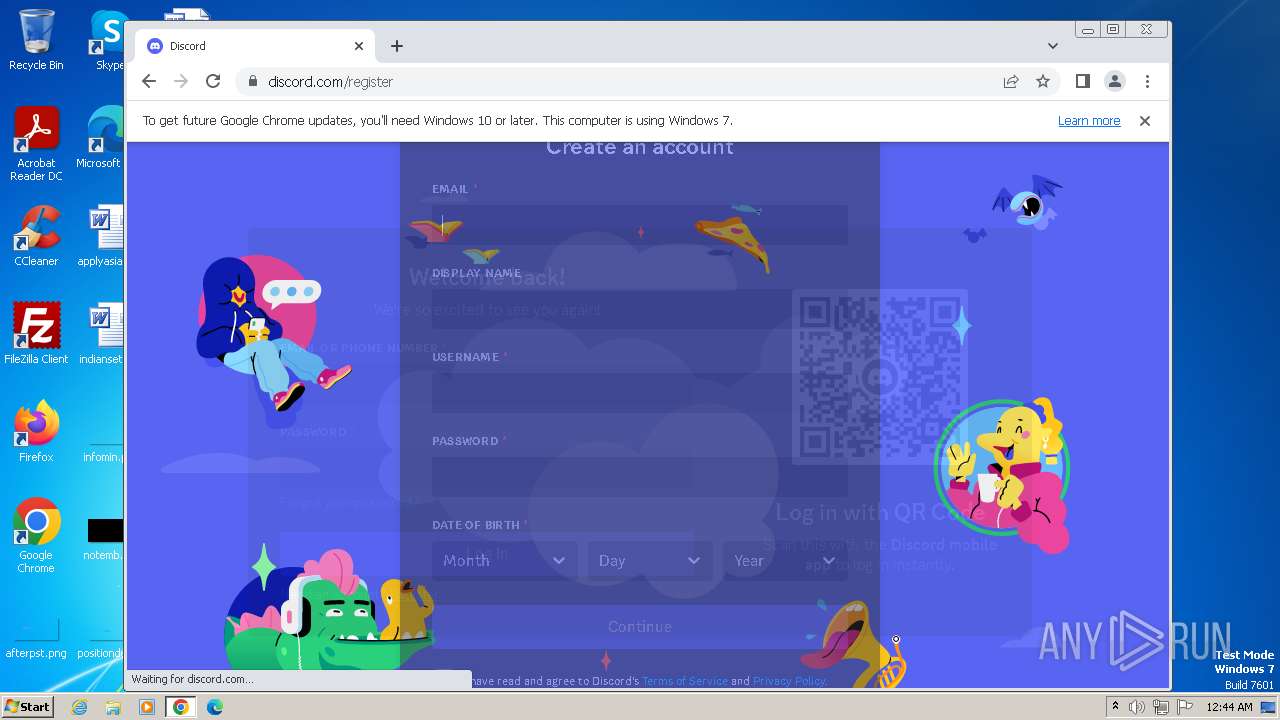Image resolution: width=1280 pixels, height=720 pixels.
Task: Open the Day birth date dropdown
Action: [650, 561]
